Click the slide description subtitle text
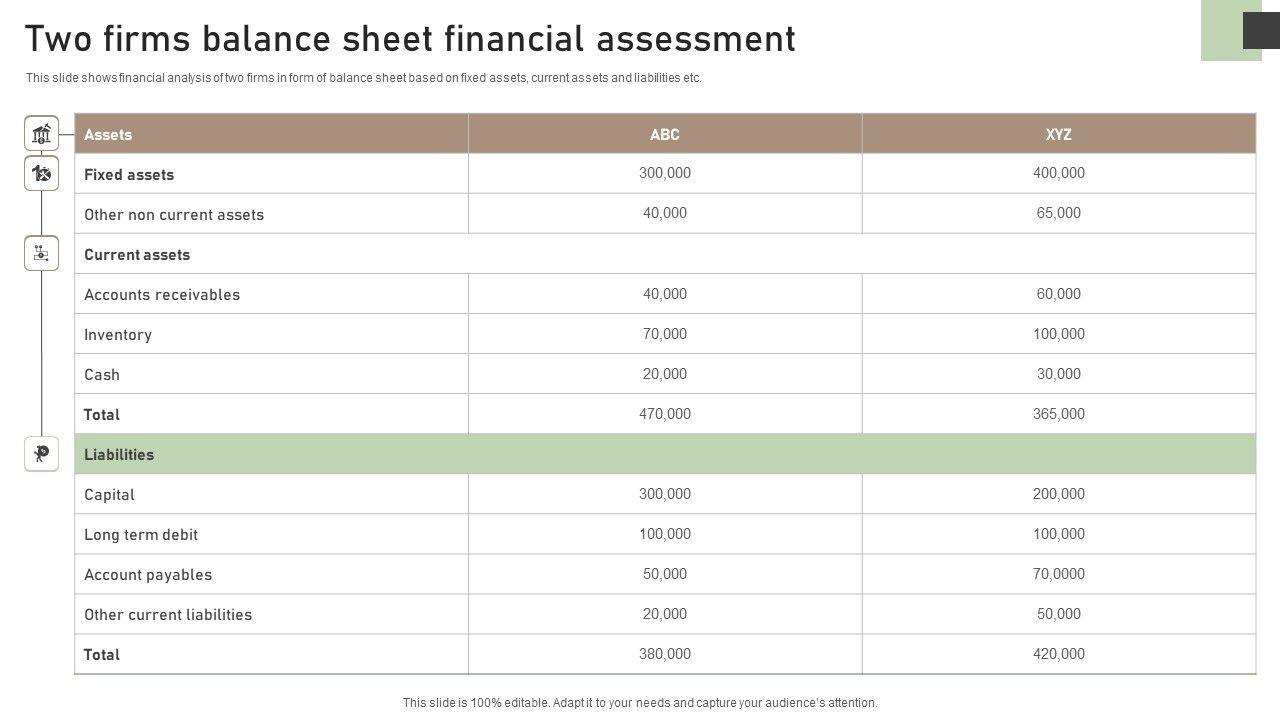This screenshot has height=720, width=1280. 364,78
